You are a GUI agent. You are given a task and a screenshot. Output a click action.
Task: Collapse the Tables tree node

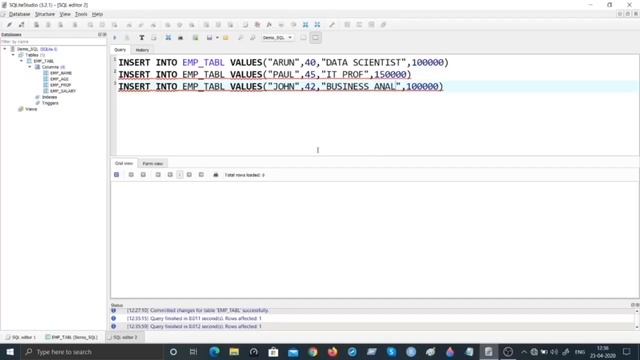[x=13, y=55]
